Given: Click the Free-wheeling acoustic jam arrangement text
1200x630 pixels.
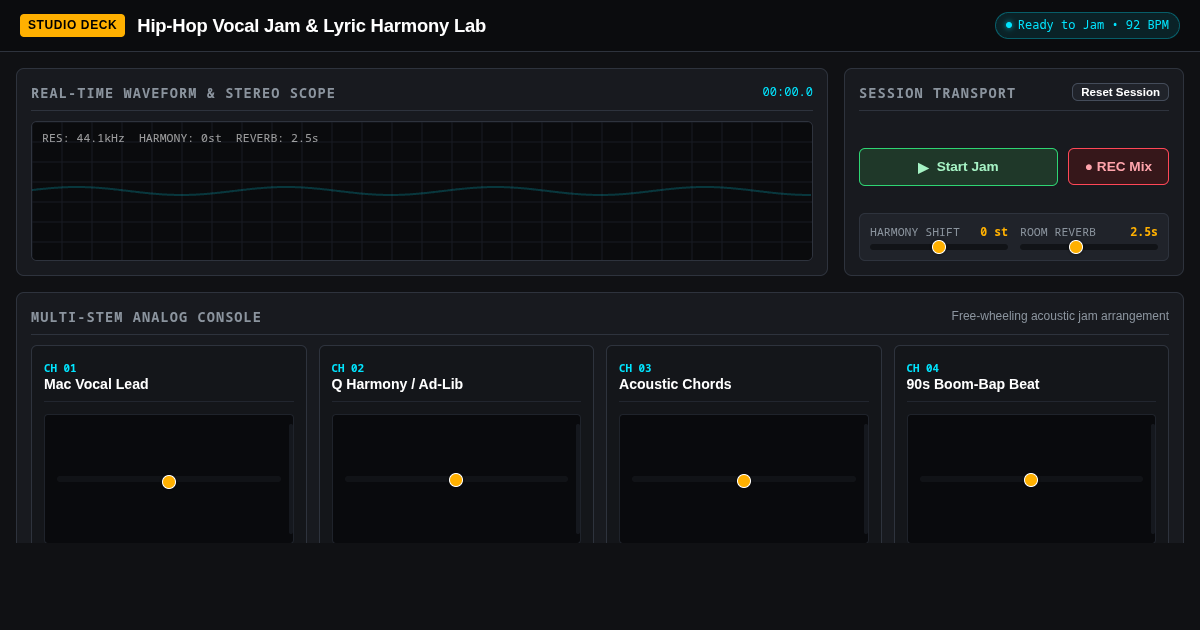Looking at the screenshot, I should (x=1060, y=316).
